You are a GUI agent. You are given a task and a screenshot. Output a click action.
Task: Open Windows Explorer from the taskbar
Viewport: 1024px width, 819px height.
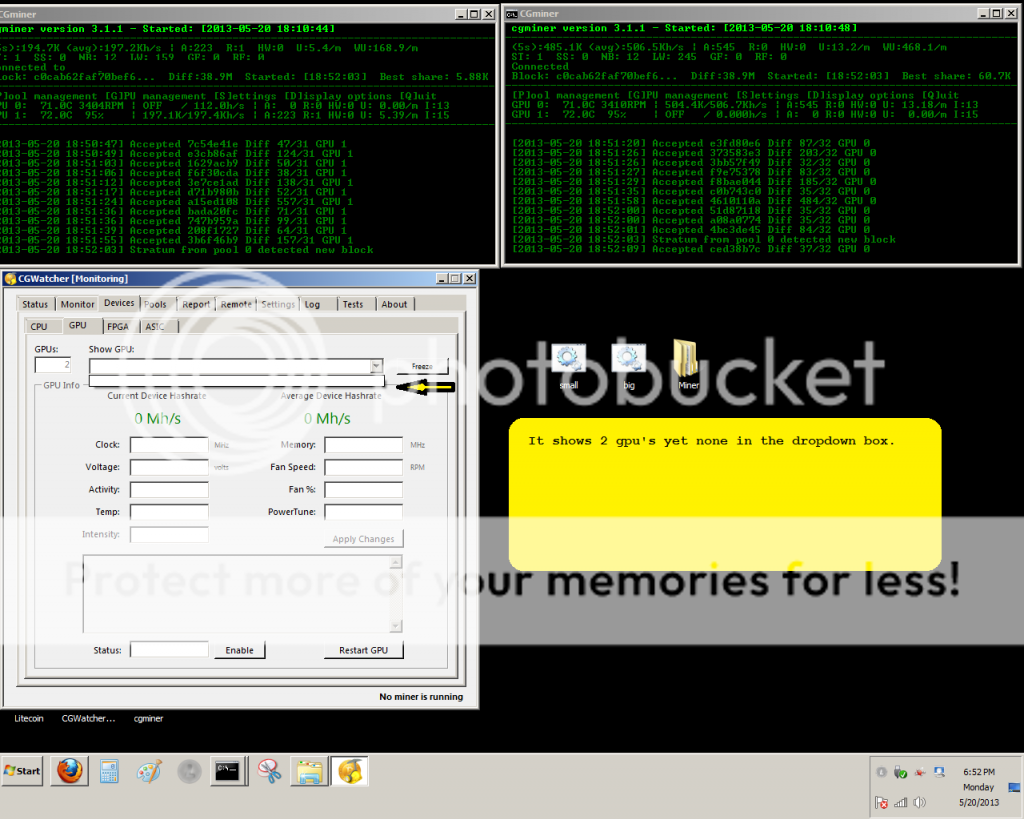coord(310,772)
